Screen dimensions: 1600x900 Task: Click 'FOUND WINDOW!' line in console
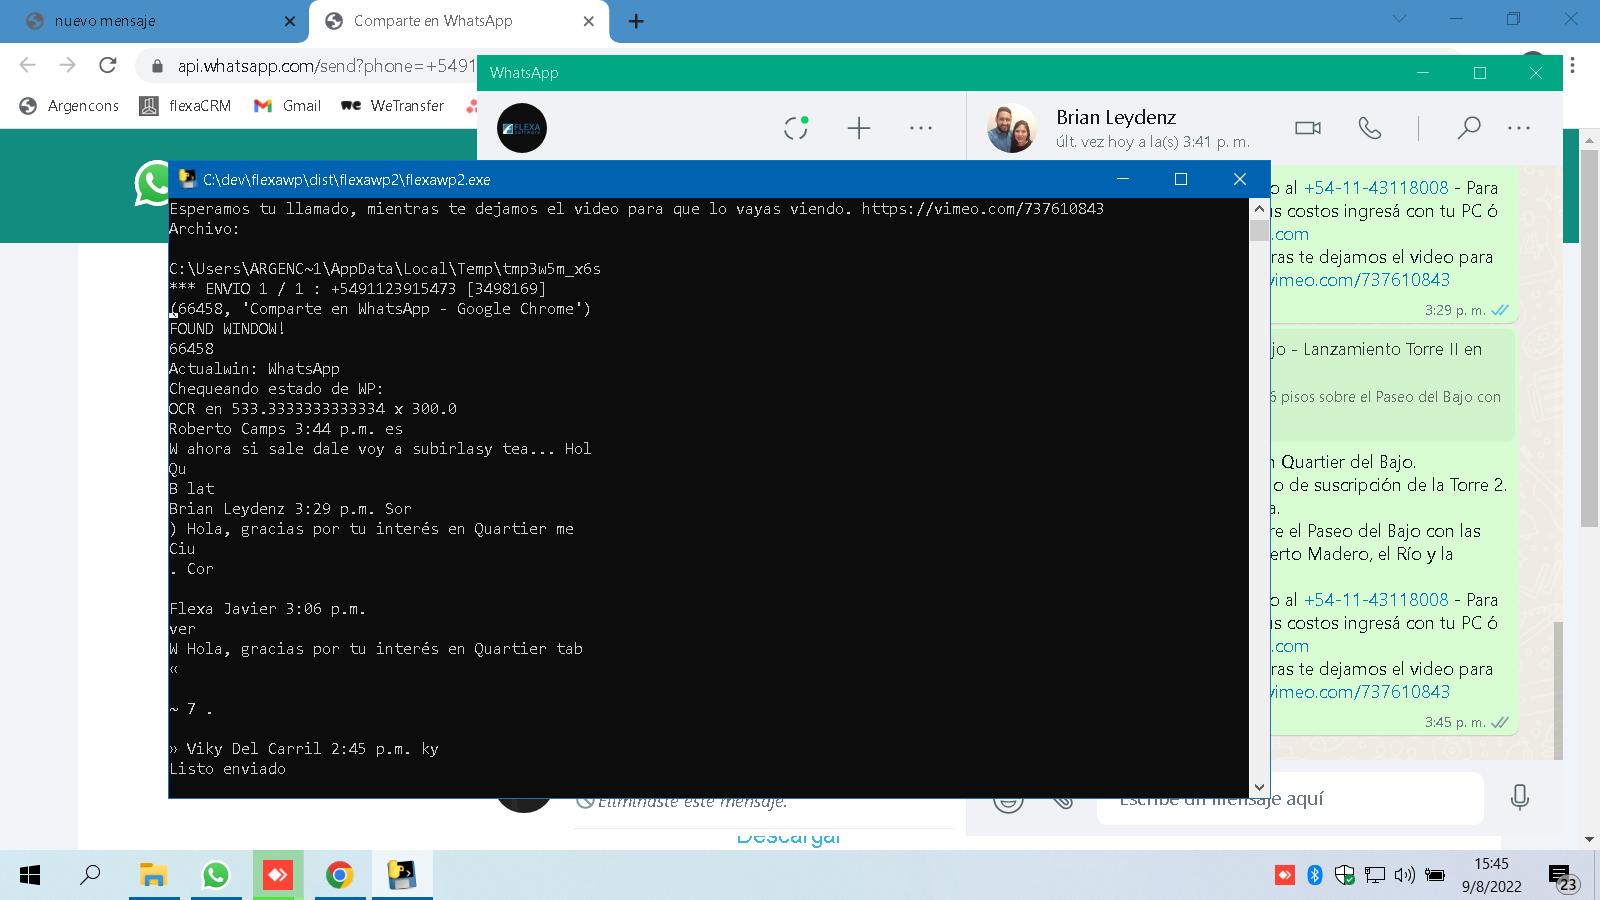[227, 329]
